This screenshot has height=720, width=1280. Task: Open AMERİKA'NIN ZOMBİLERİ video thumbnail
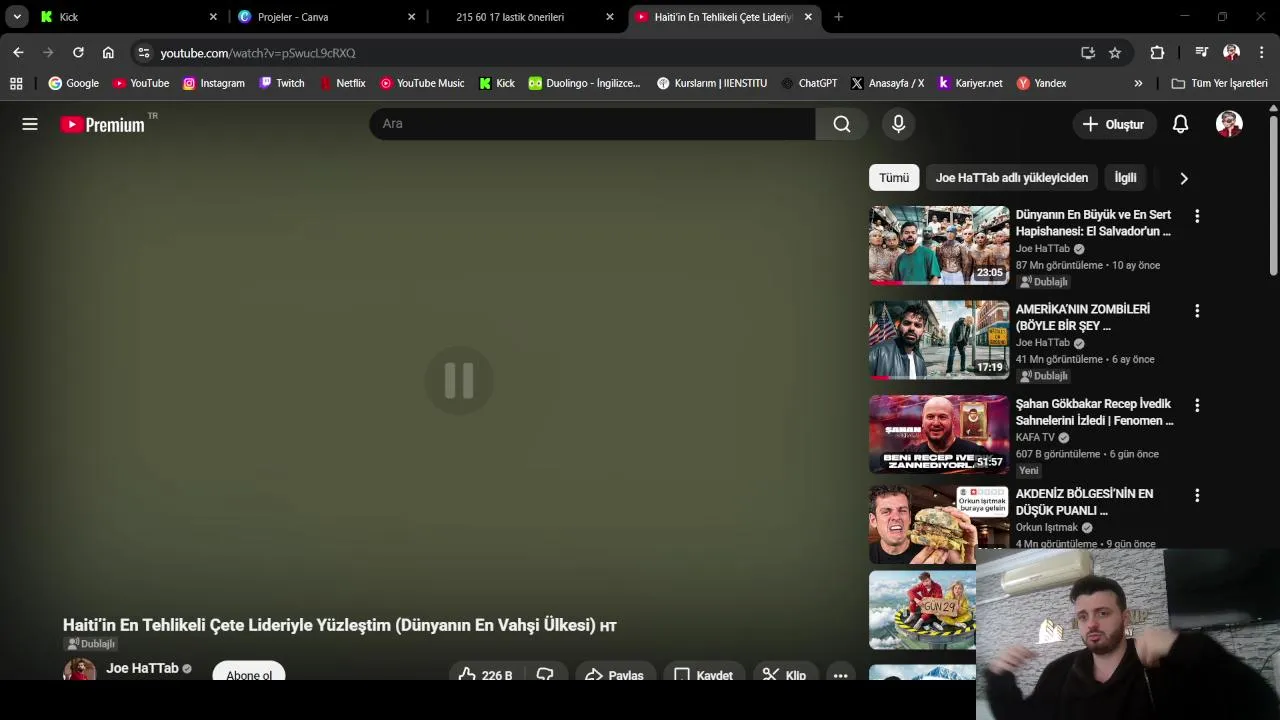(939, 340)
